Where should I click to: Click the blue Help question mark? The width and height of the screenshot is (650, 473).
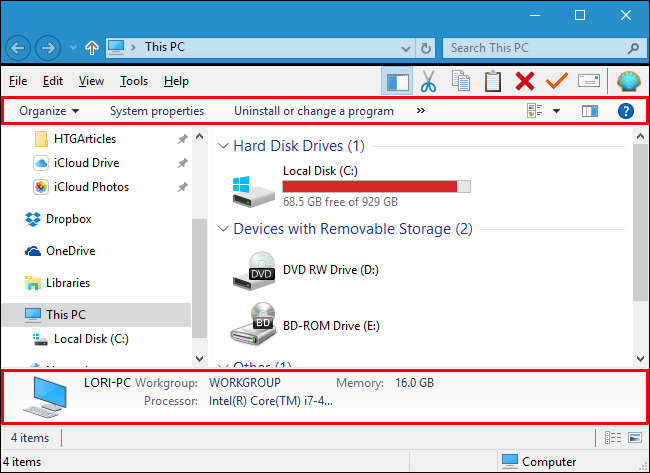coord(626,111)
